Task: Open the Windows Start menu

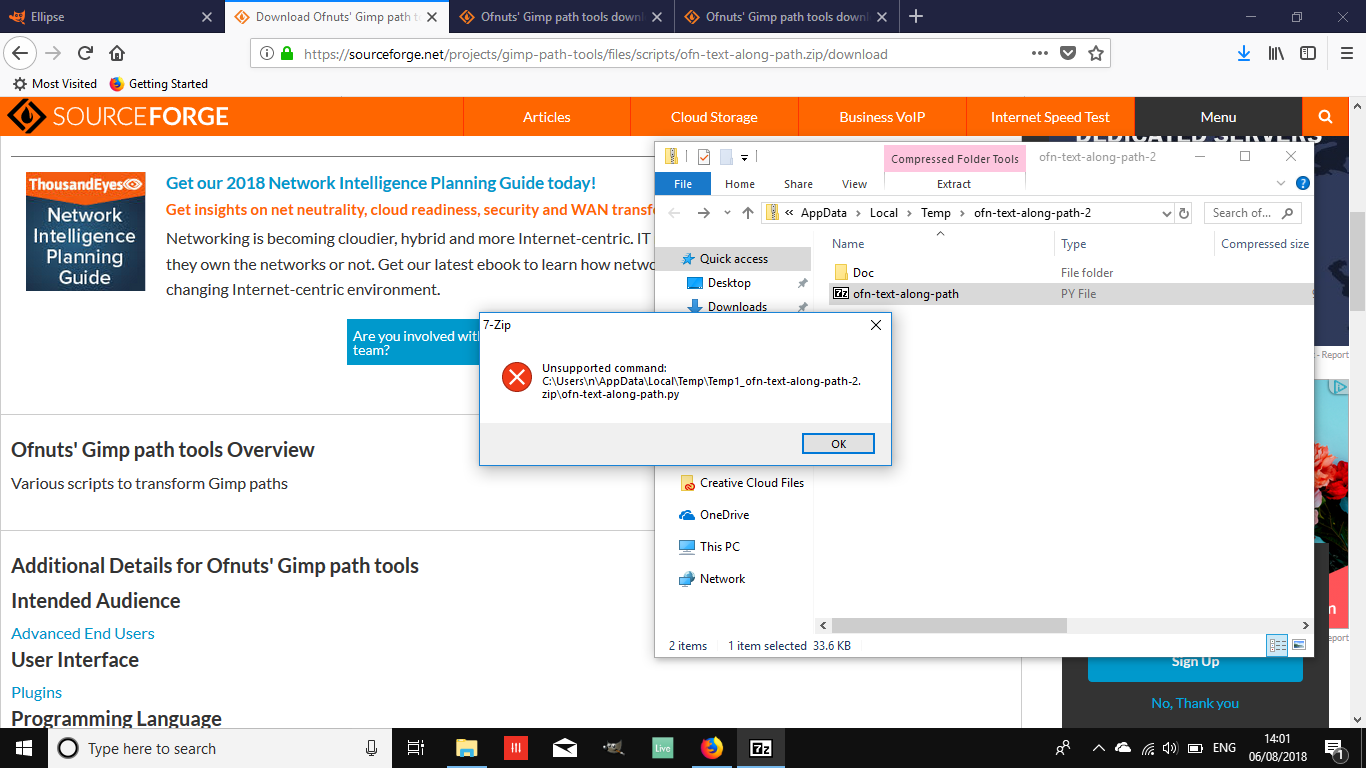Action: [x=24, y=748]
